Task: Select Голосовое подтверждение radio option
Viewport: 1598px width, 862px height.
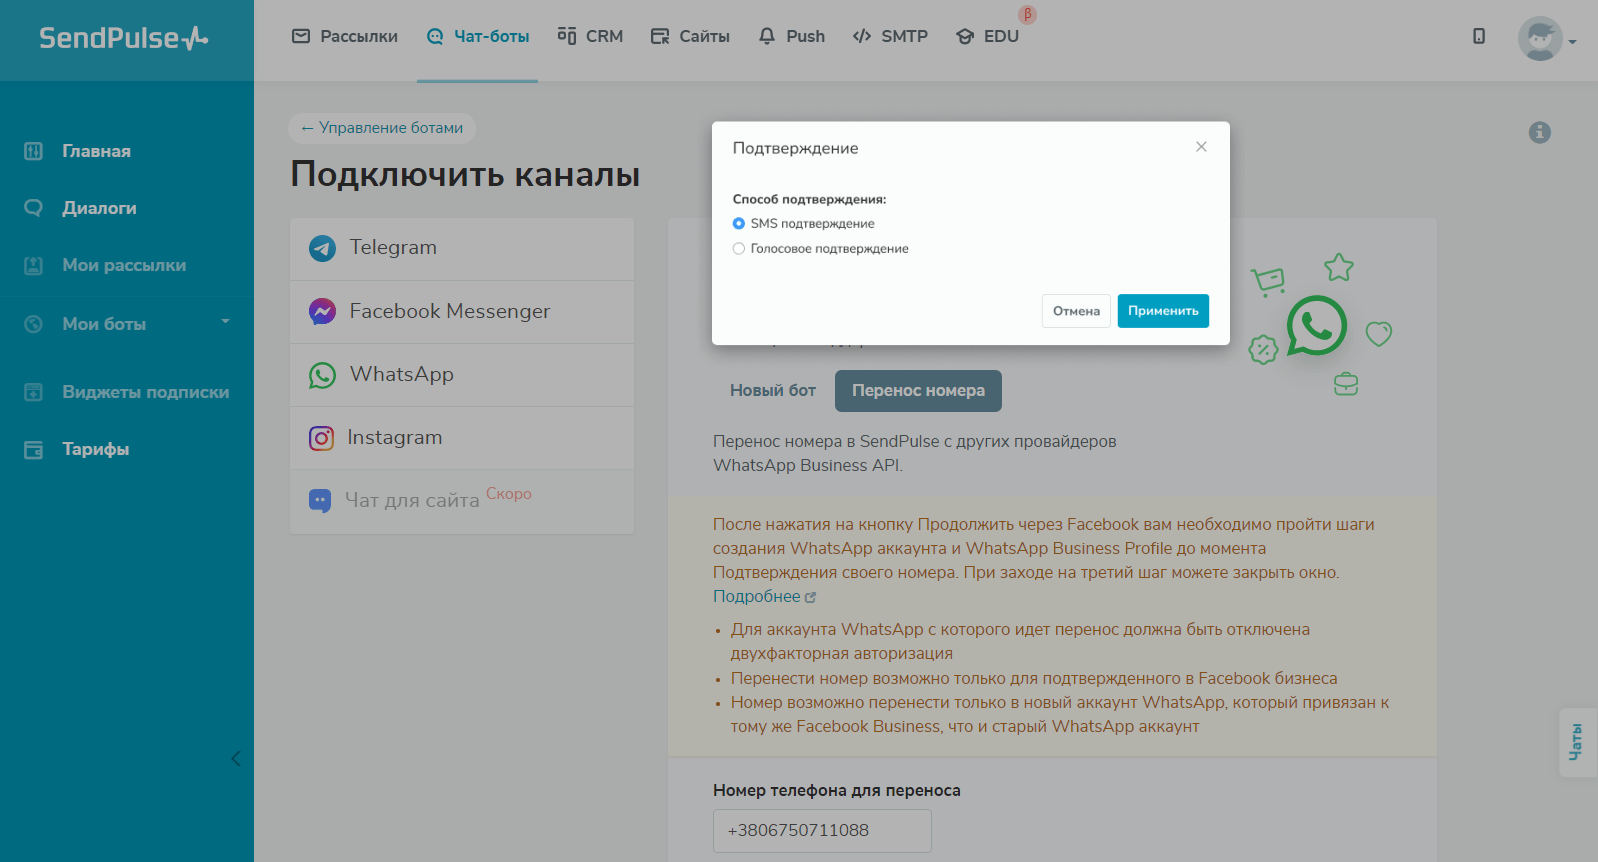Action: point(739,249)
